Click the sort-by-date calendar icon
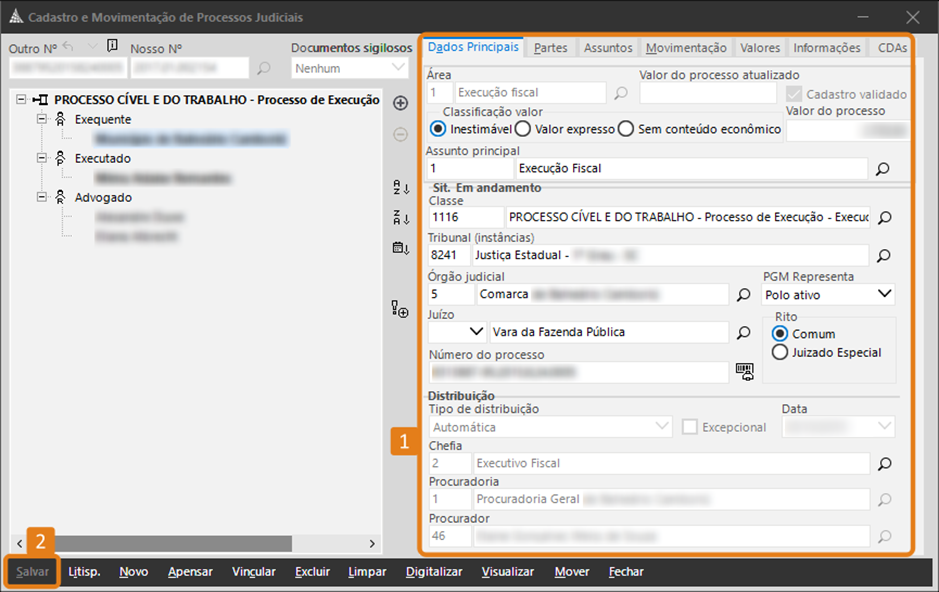This screenshot has width=939, height=592. pyautogui.click(x=400, y=247)
